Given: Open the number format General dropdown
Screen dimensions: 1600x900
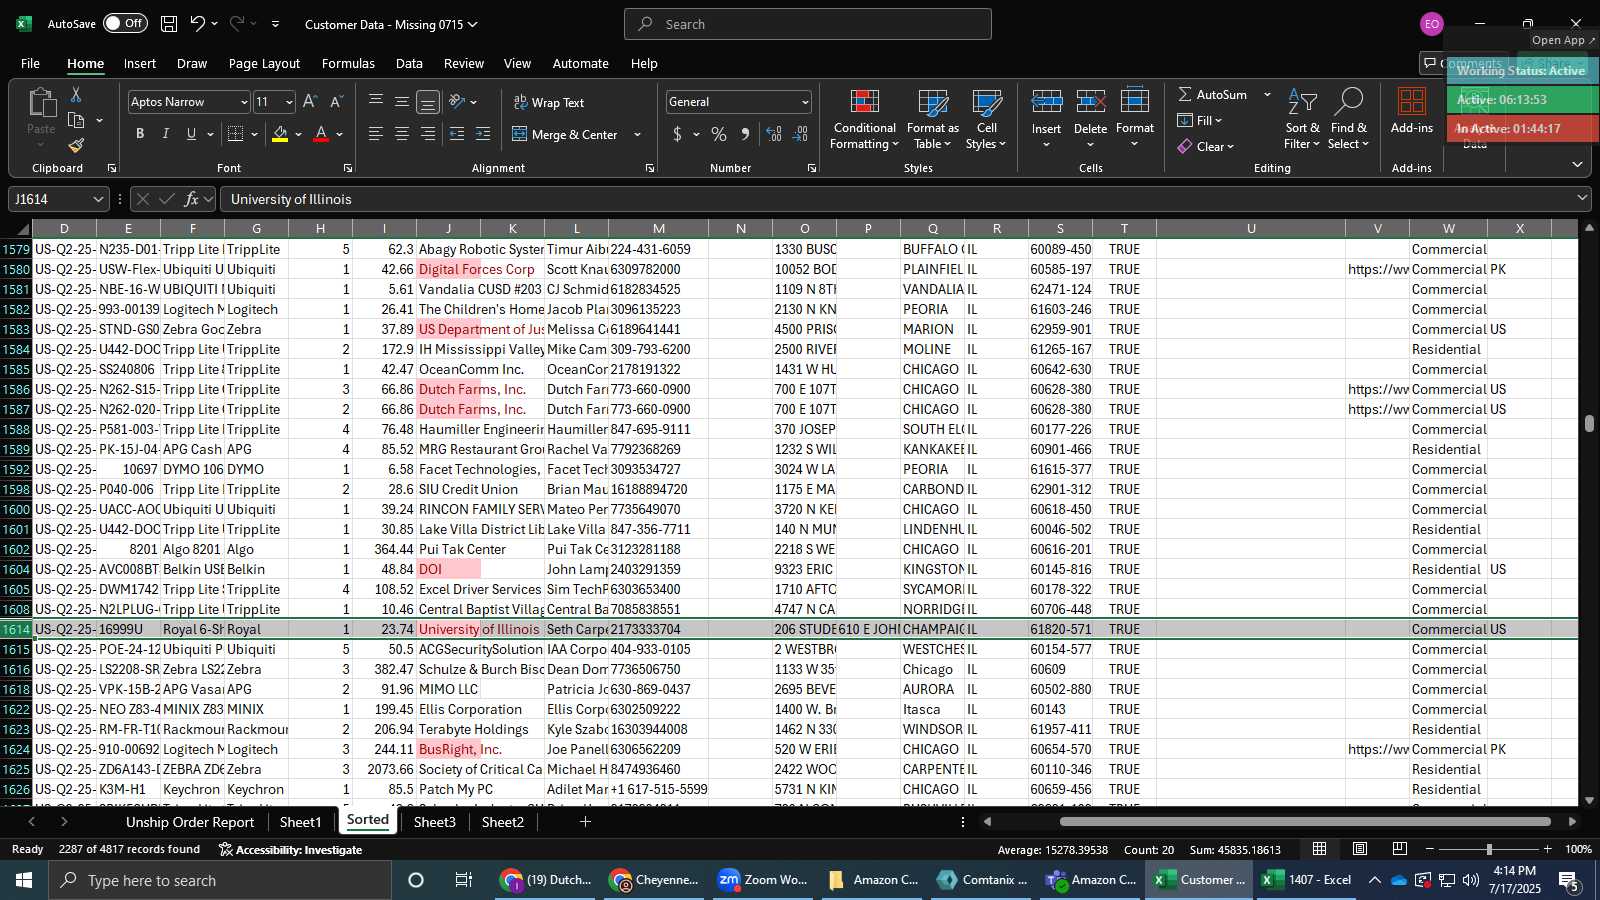Looking at the screenshot, I should (x=804, y=102).
